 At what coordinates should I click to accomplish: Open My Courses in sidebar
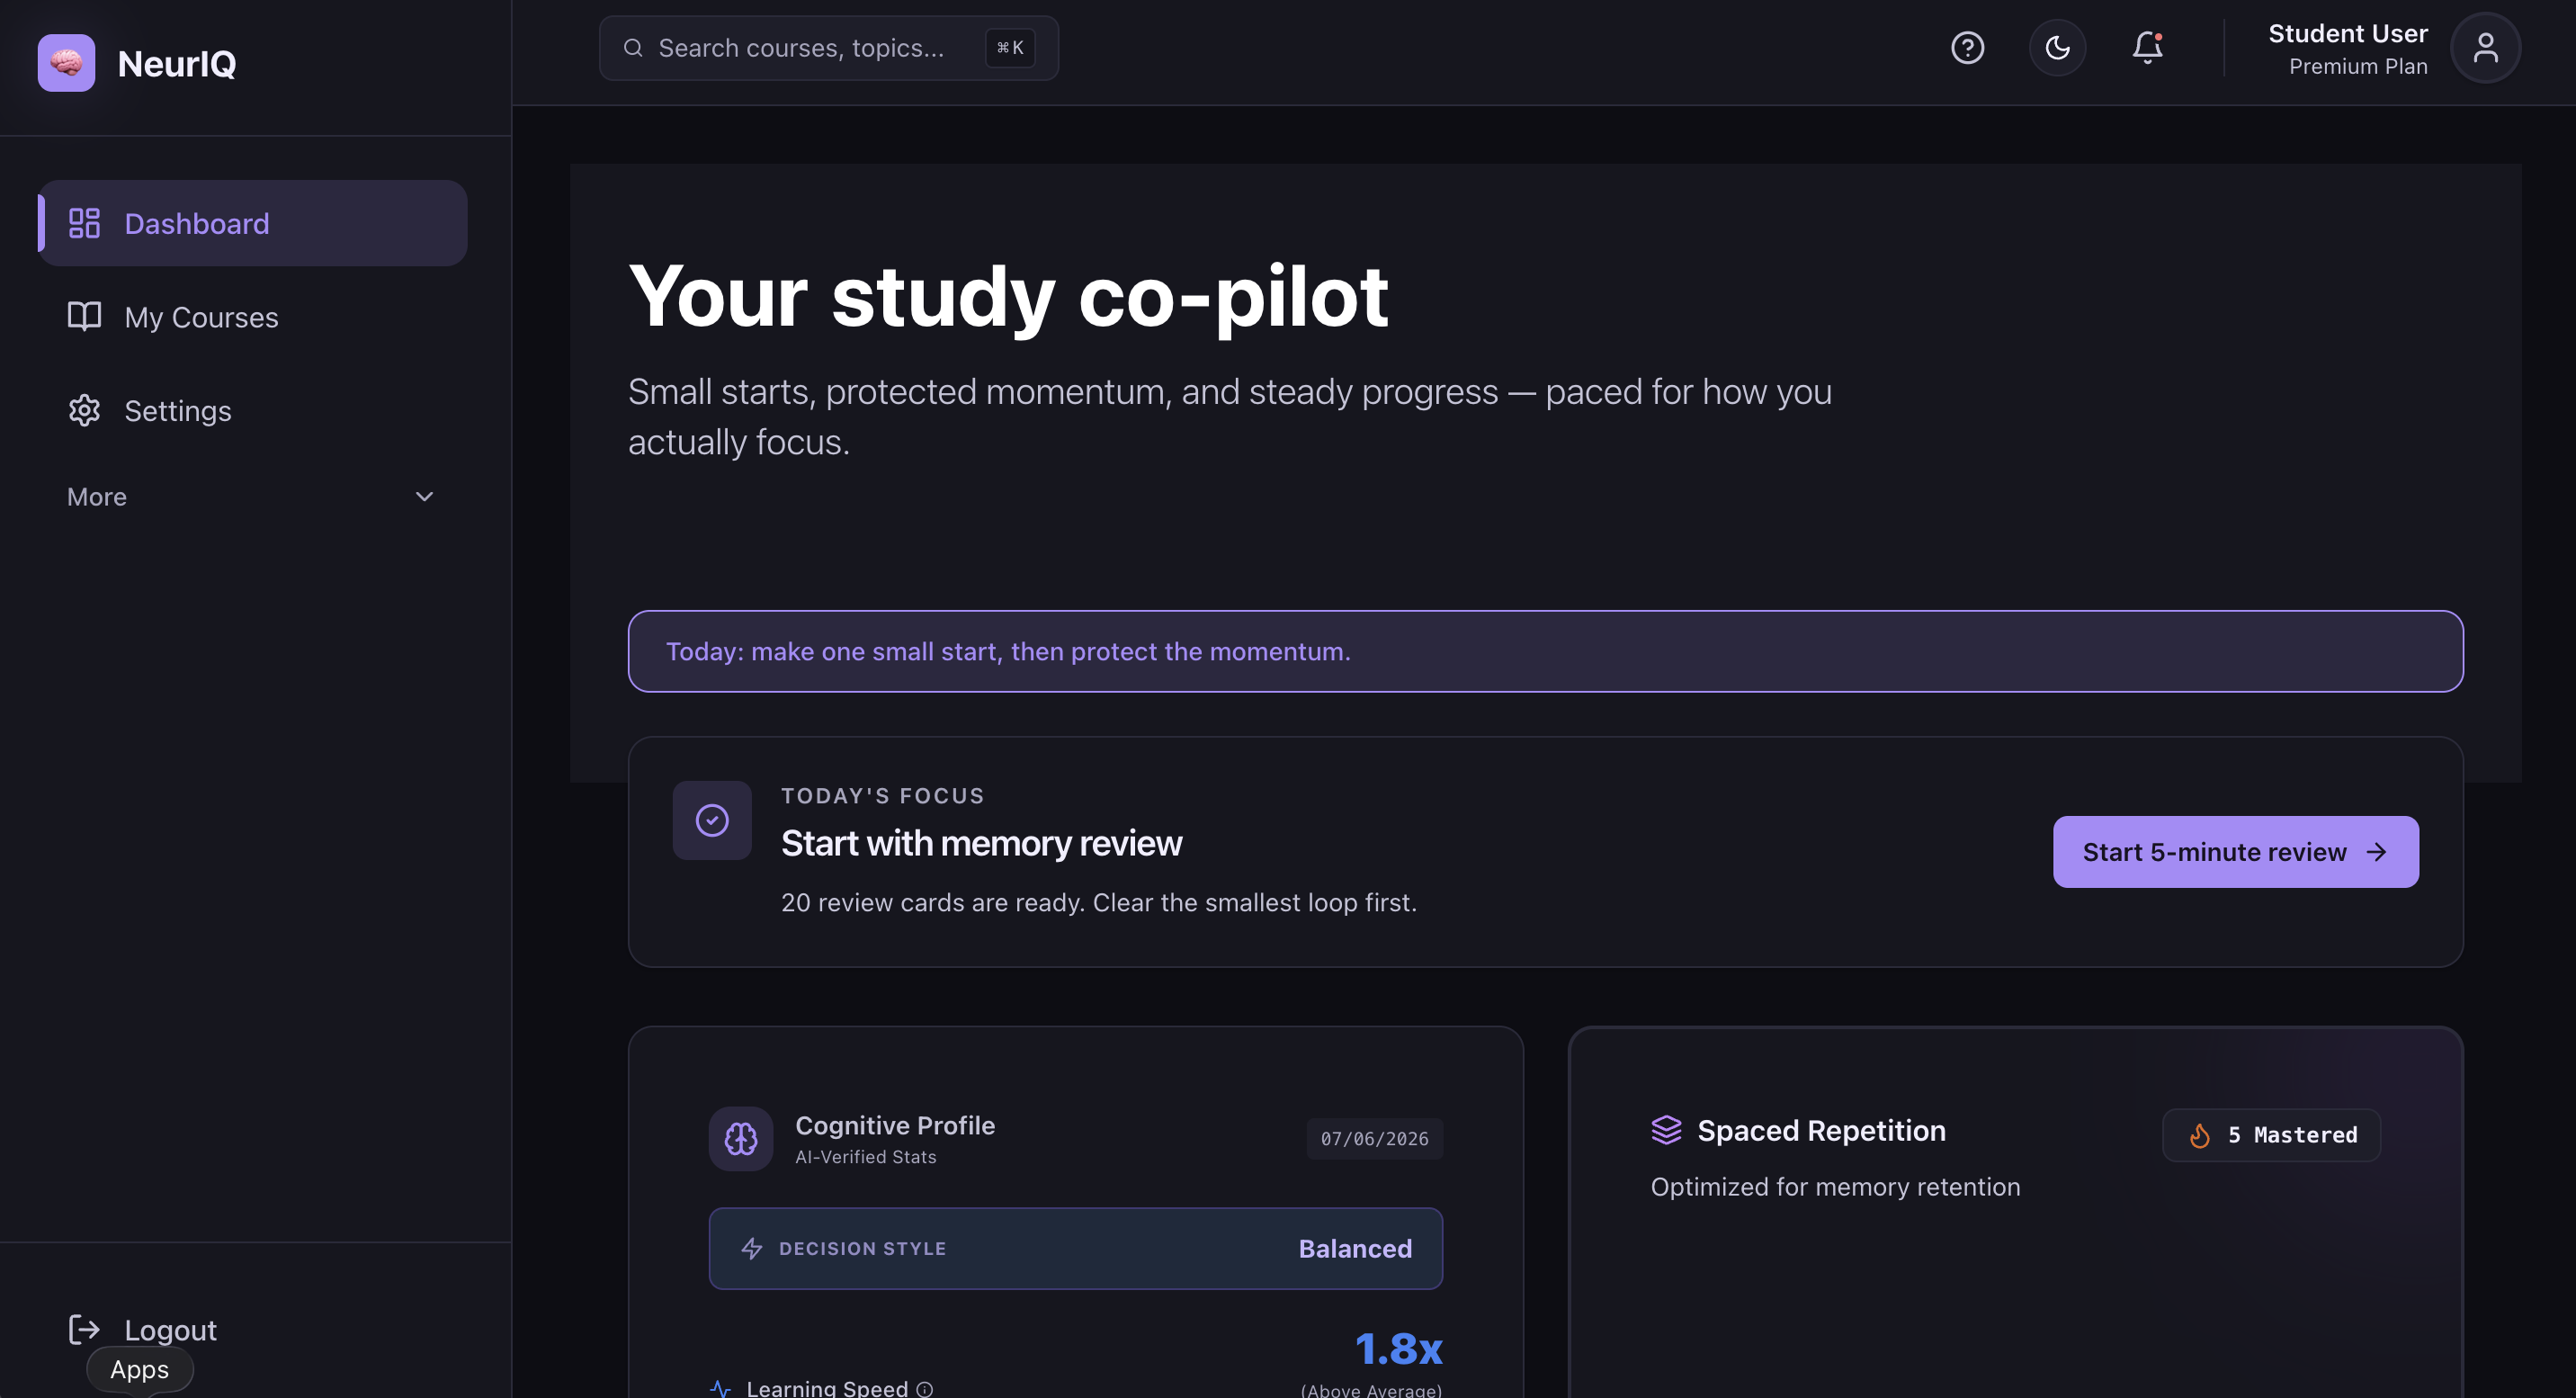(x=252, y=317)
